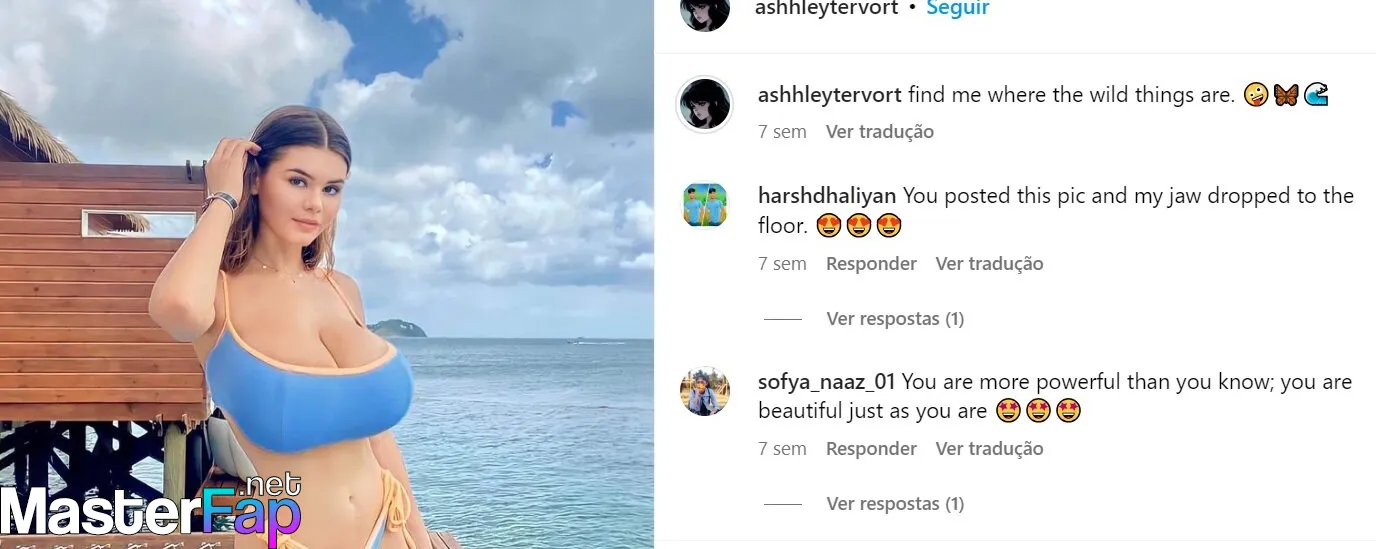The height and width of the screenshot is (549, 1376).
Task: Click the 7 sem timestamp on harshdhaliyan's comment
Action: [x=782, y=264]
